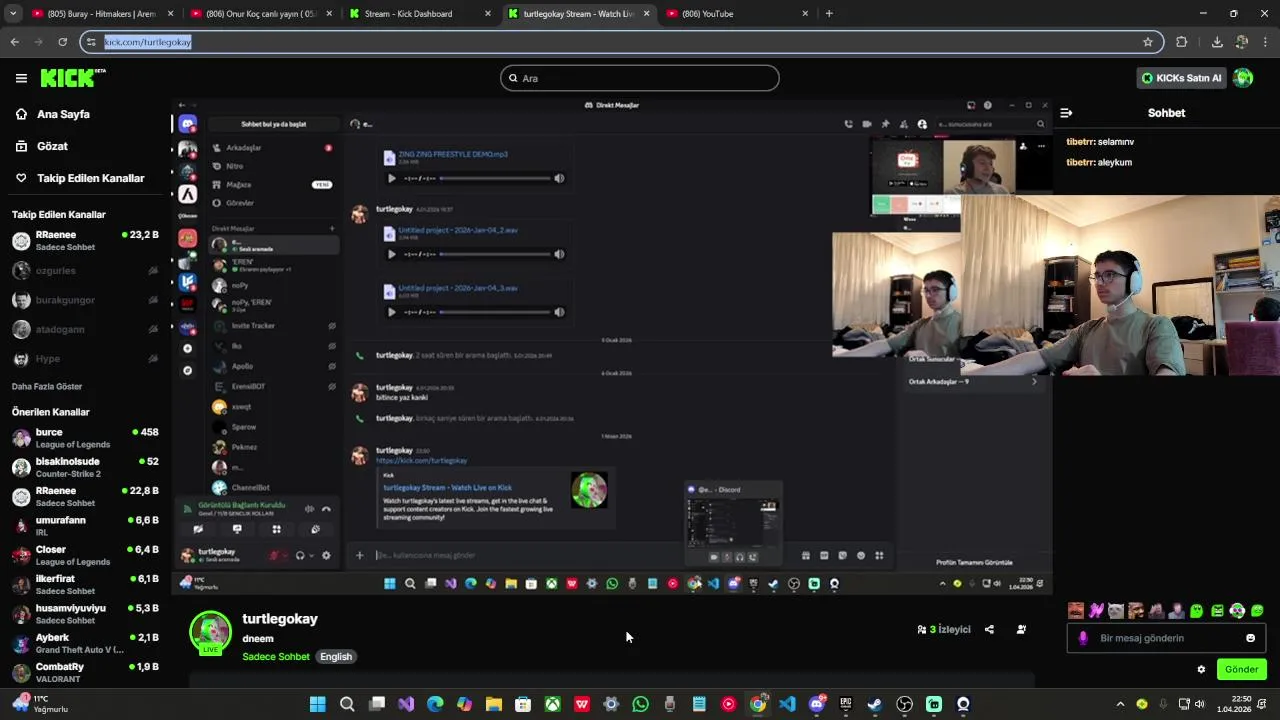Open the Kick hamburger sidebar menu
Screen dimensions: 1280x720
(21, 78)
